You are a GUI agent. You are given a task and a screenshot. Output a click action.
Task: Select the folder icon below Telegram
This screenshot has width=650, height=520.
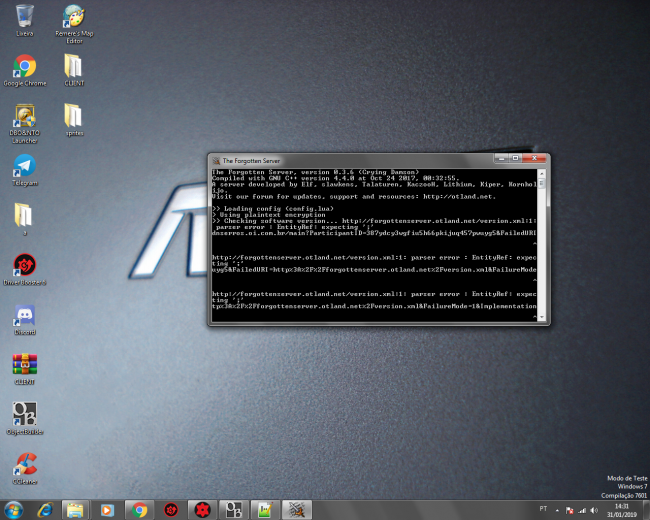tap(24, 219)
